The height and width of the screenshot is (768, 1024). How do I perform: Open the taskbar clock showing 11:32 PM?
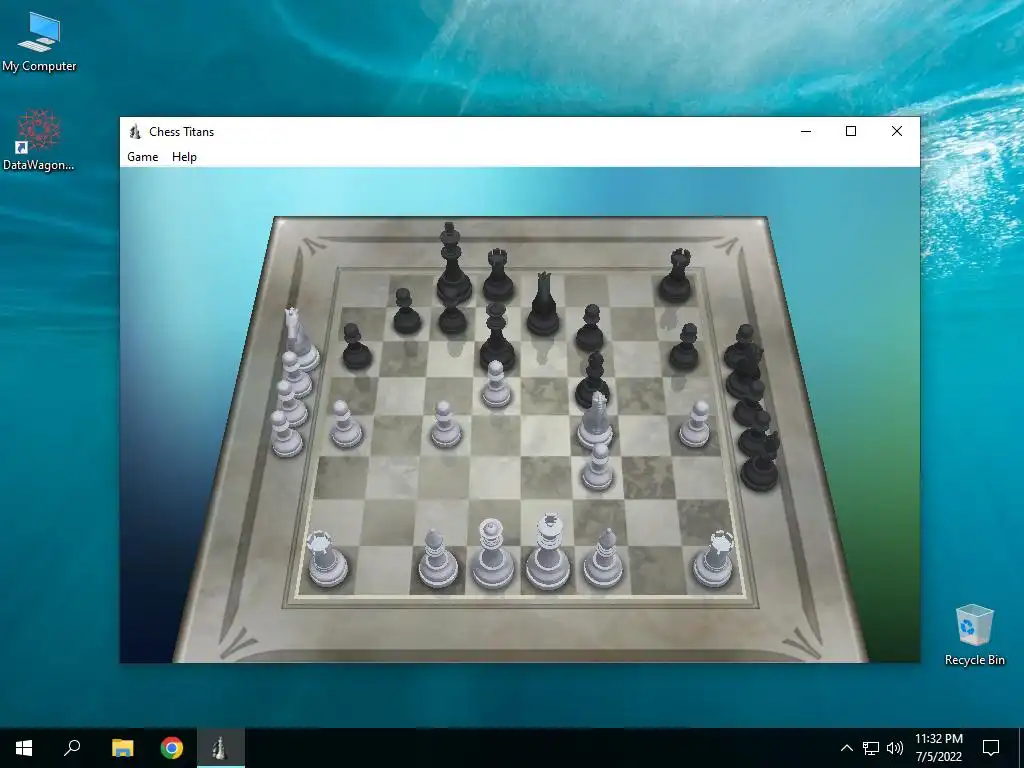point(938,748)
